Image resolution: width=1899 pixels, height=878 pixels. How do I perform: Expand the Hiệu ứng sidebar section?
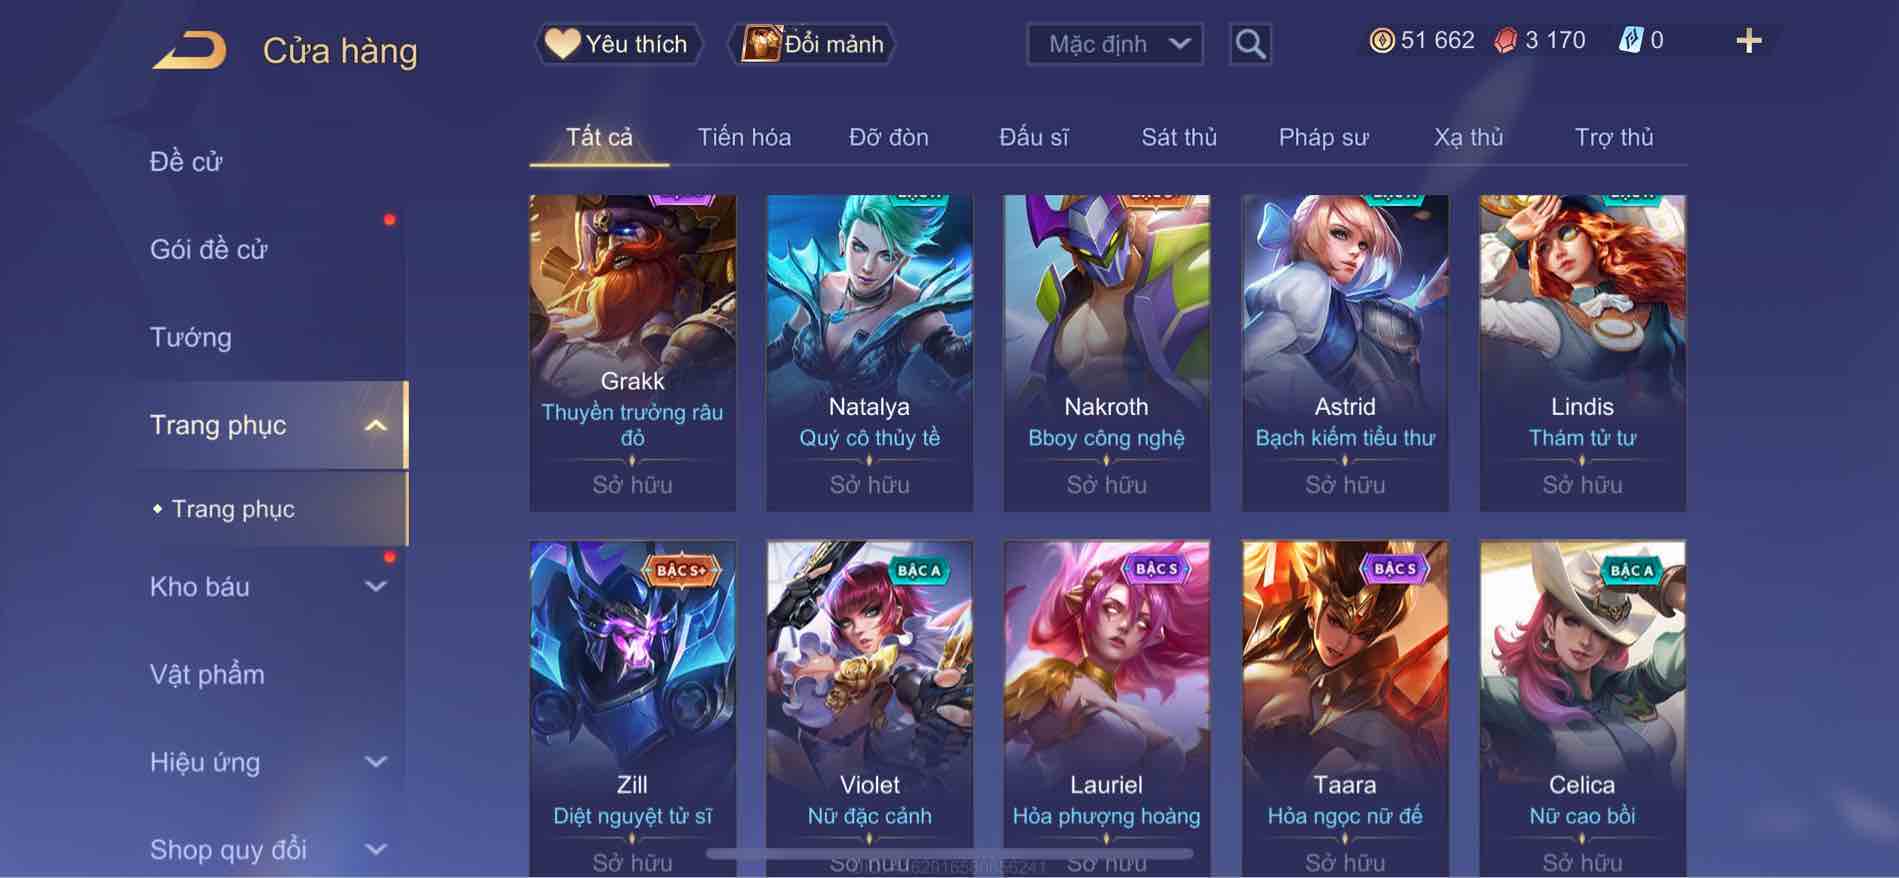click(x=376, y=762)
